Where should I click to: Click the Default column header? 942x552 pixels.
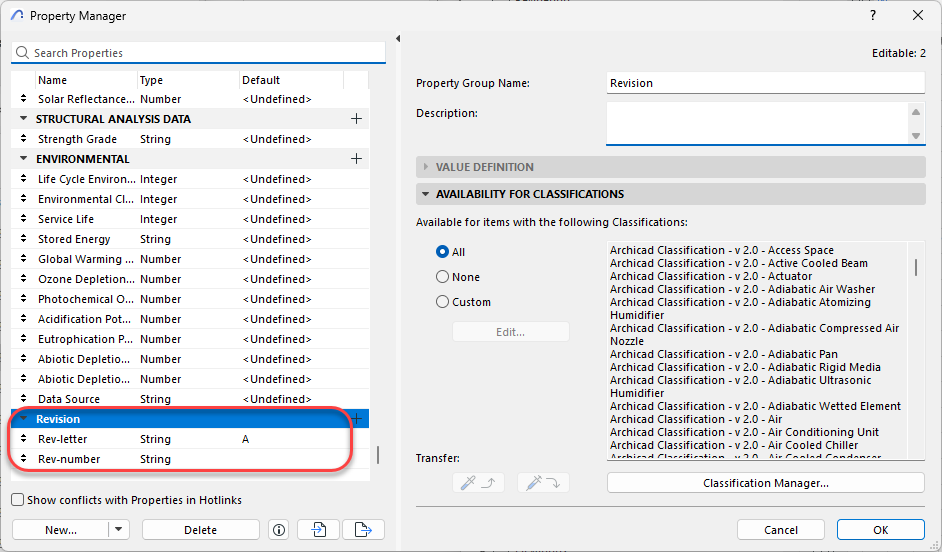291,80
